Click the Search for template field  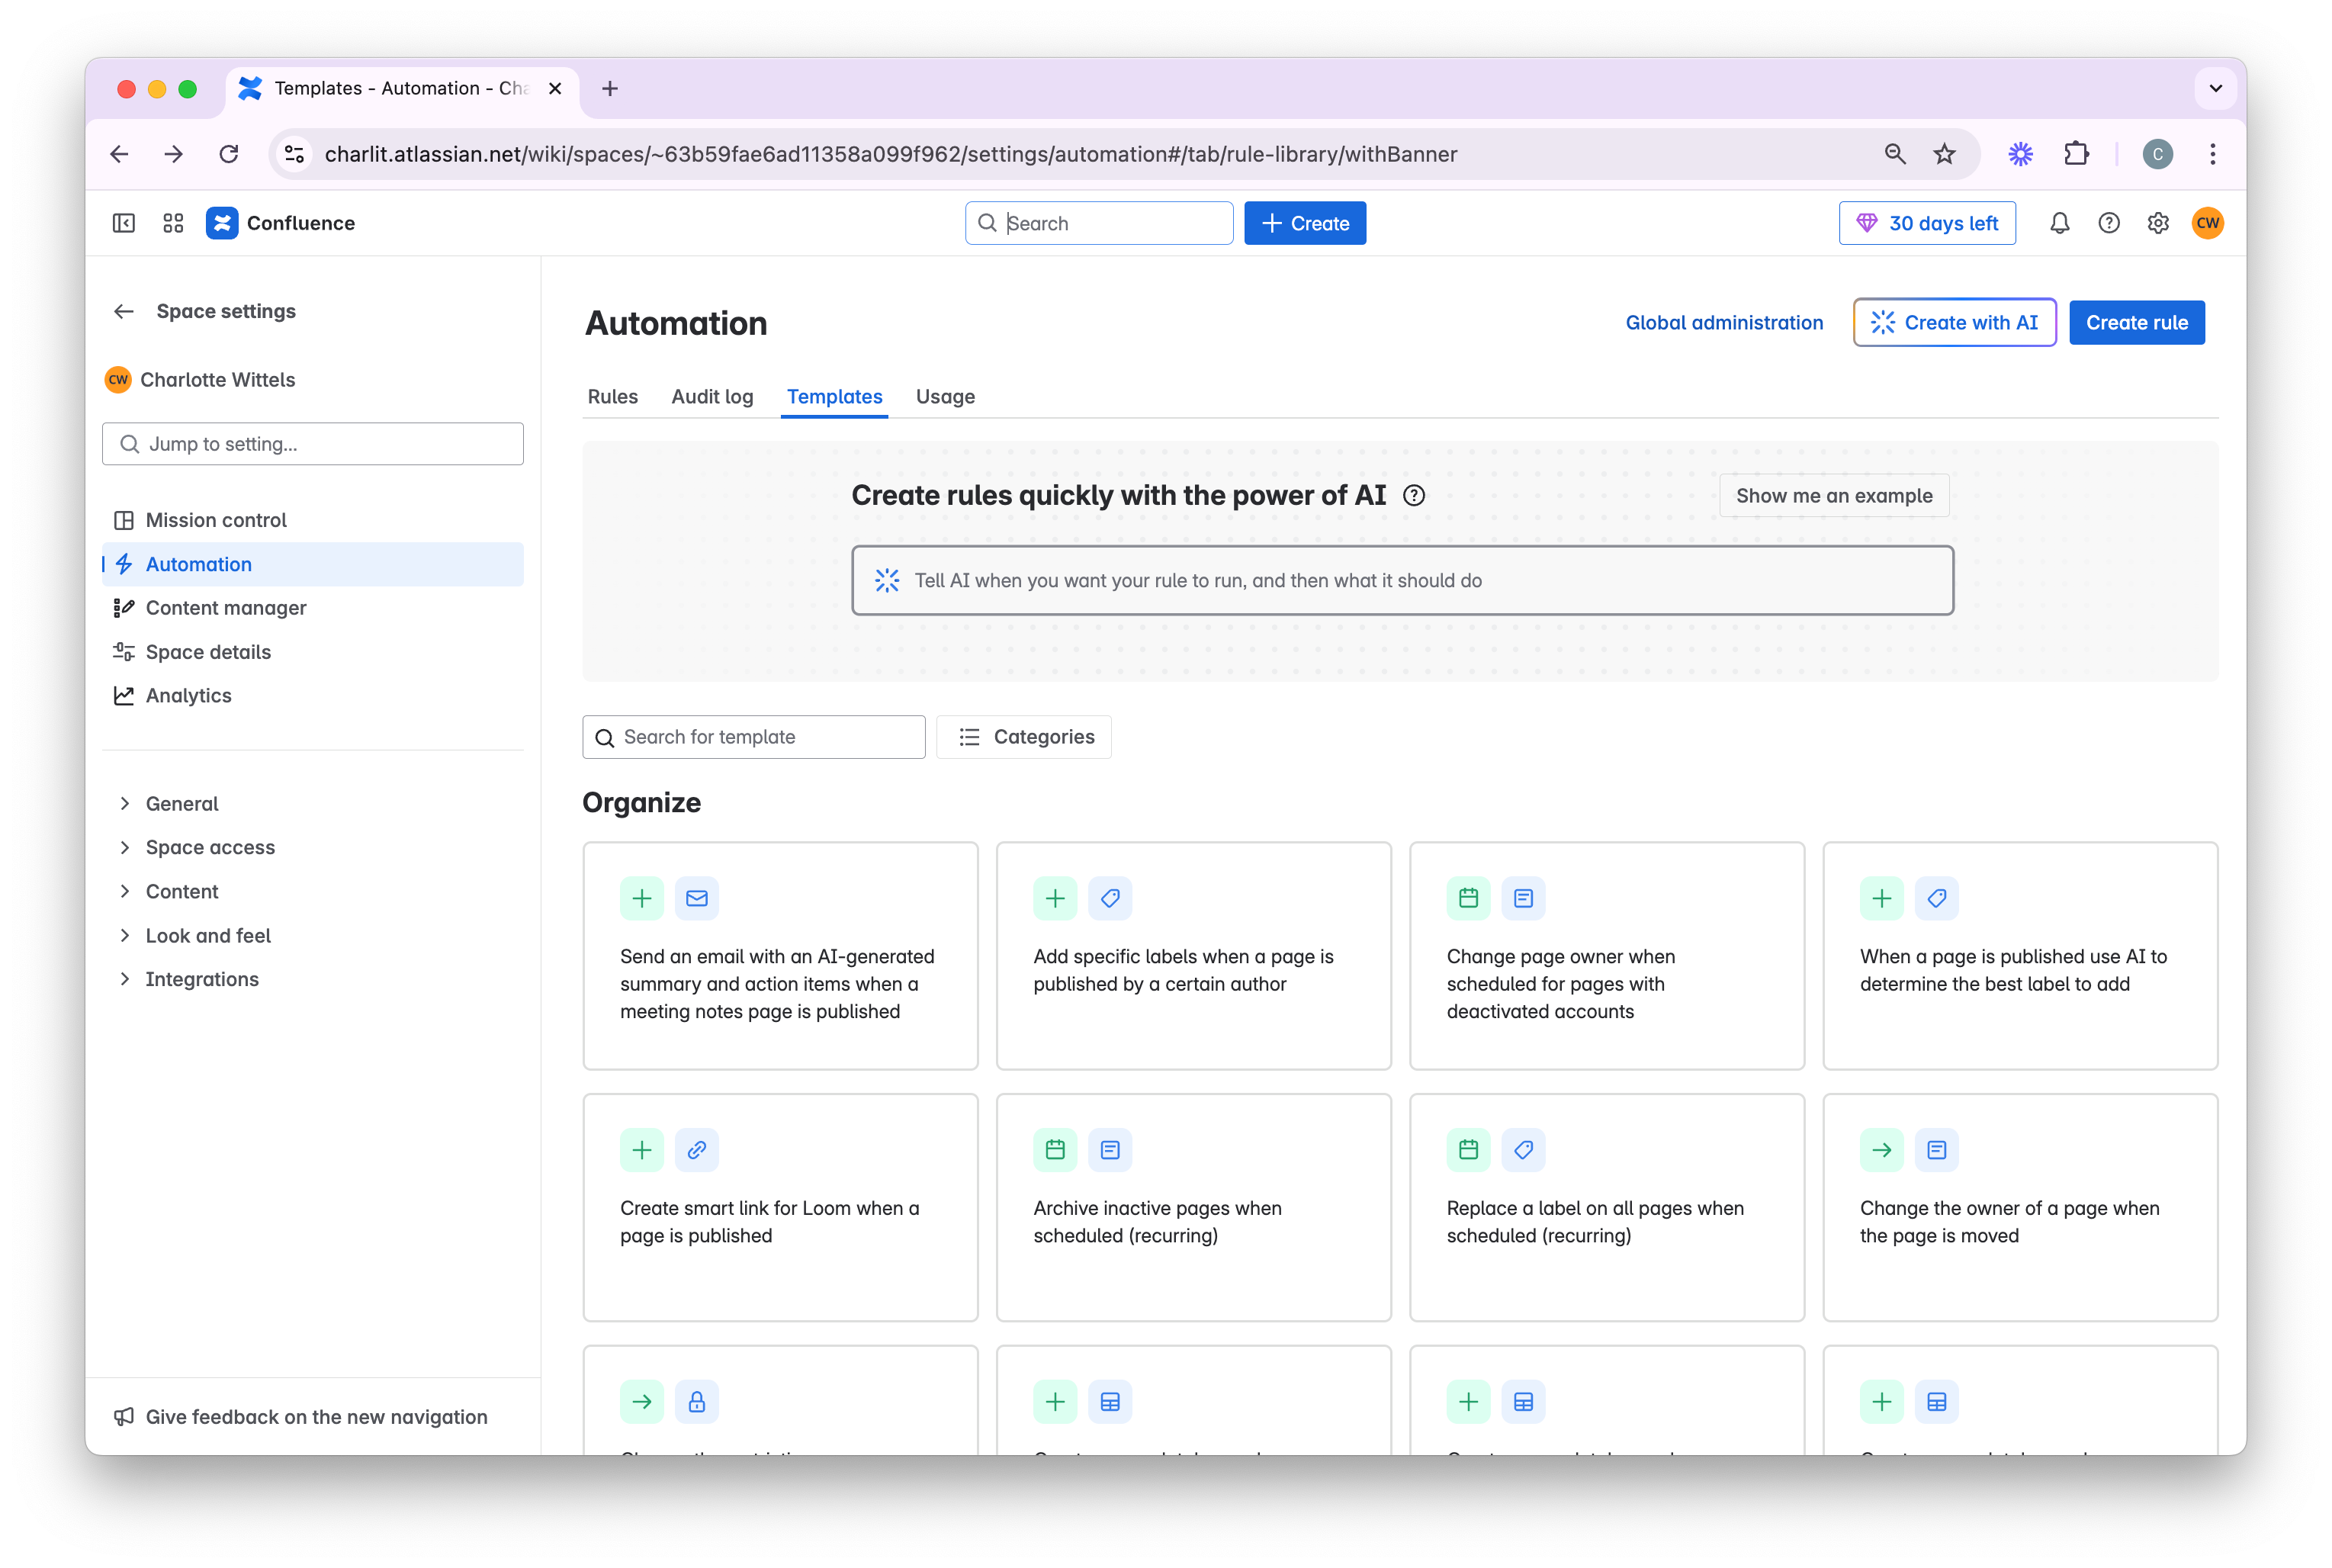[753, 737]
